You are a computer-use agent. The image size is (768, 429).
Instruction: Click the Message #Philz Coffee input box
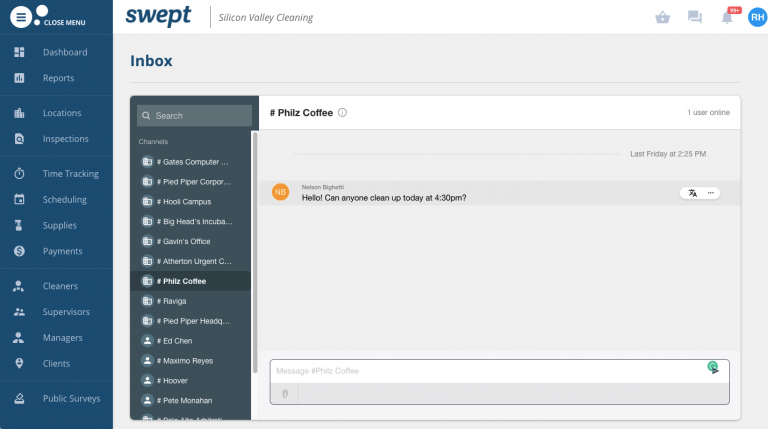coord(500,371)
